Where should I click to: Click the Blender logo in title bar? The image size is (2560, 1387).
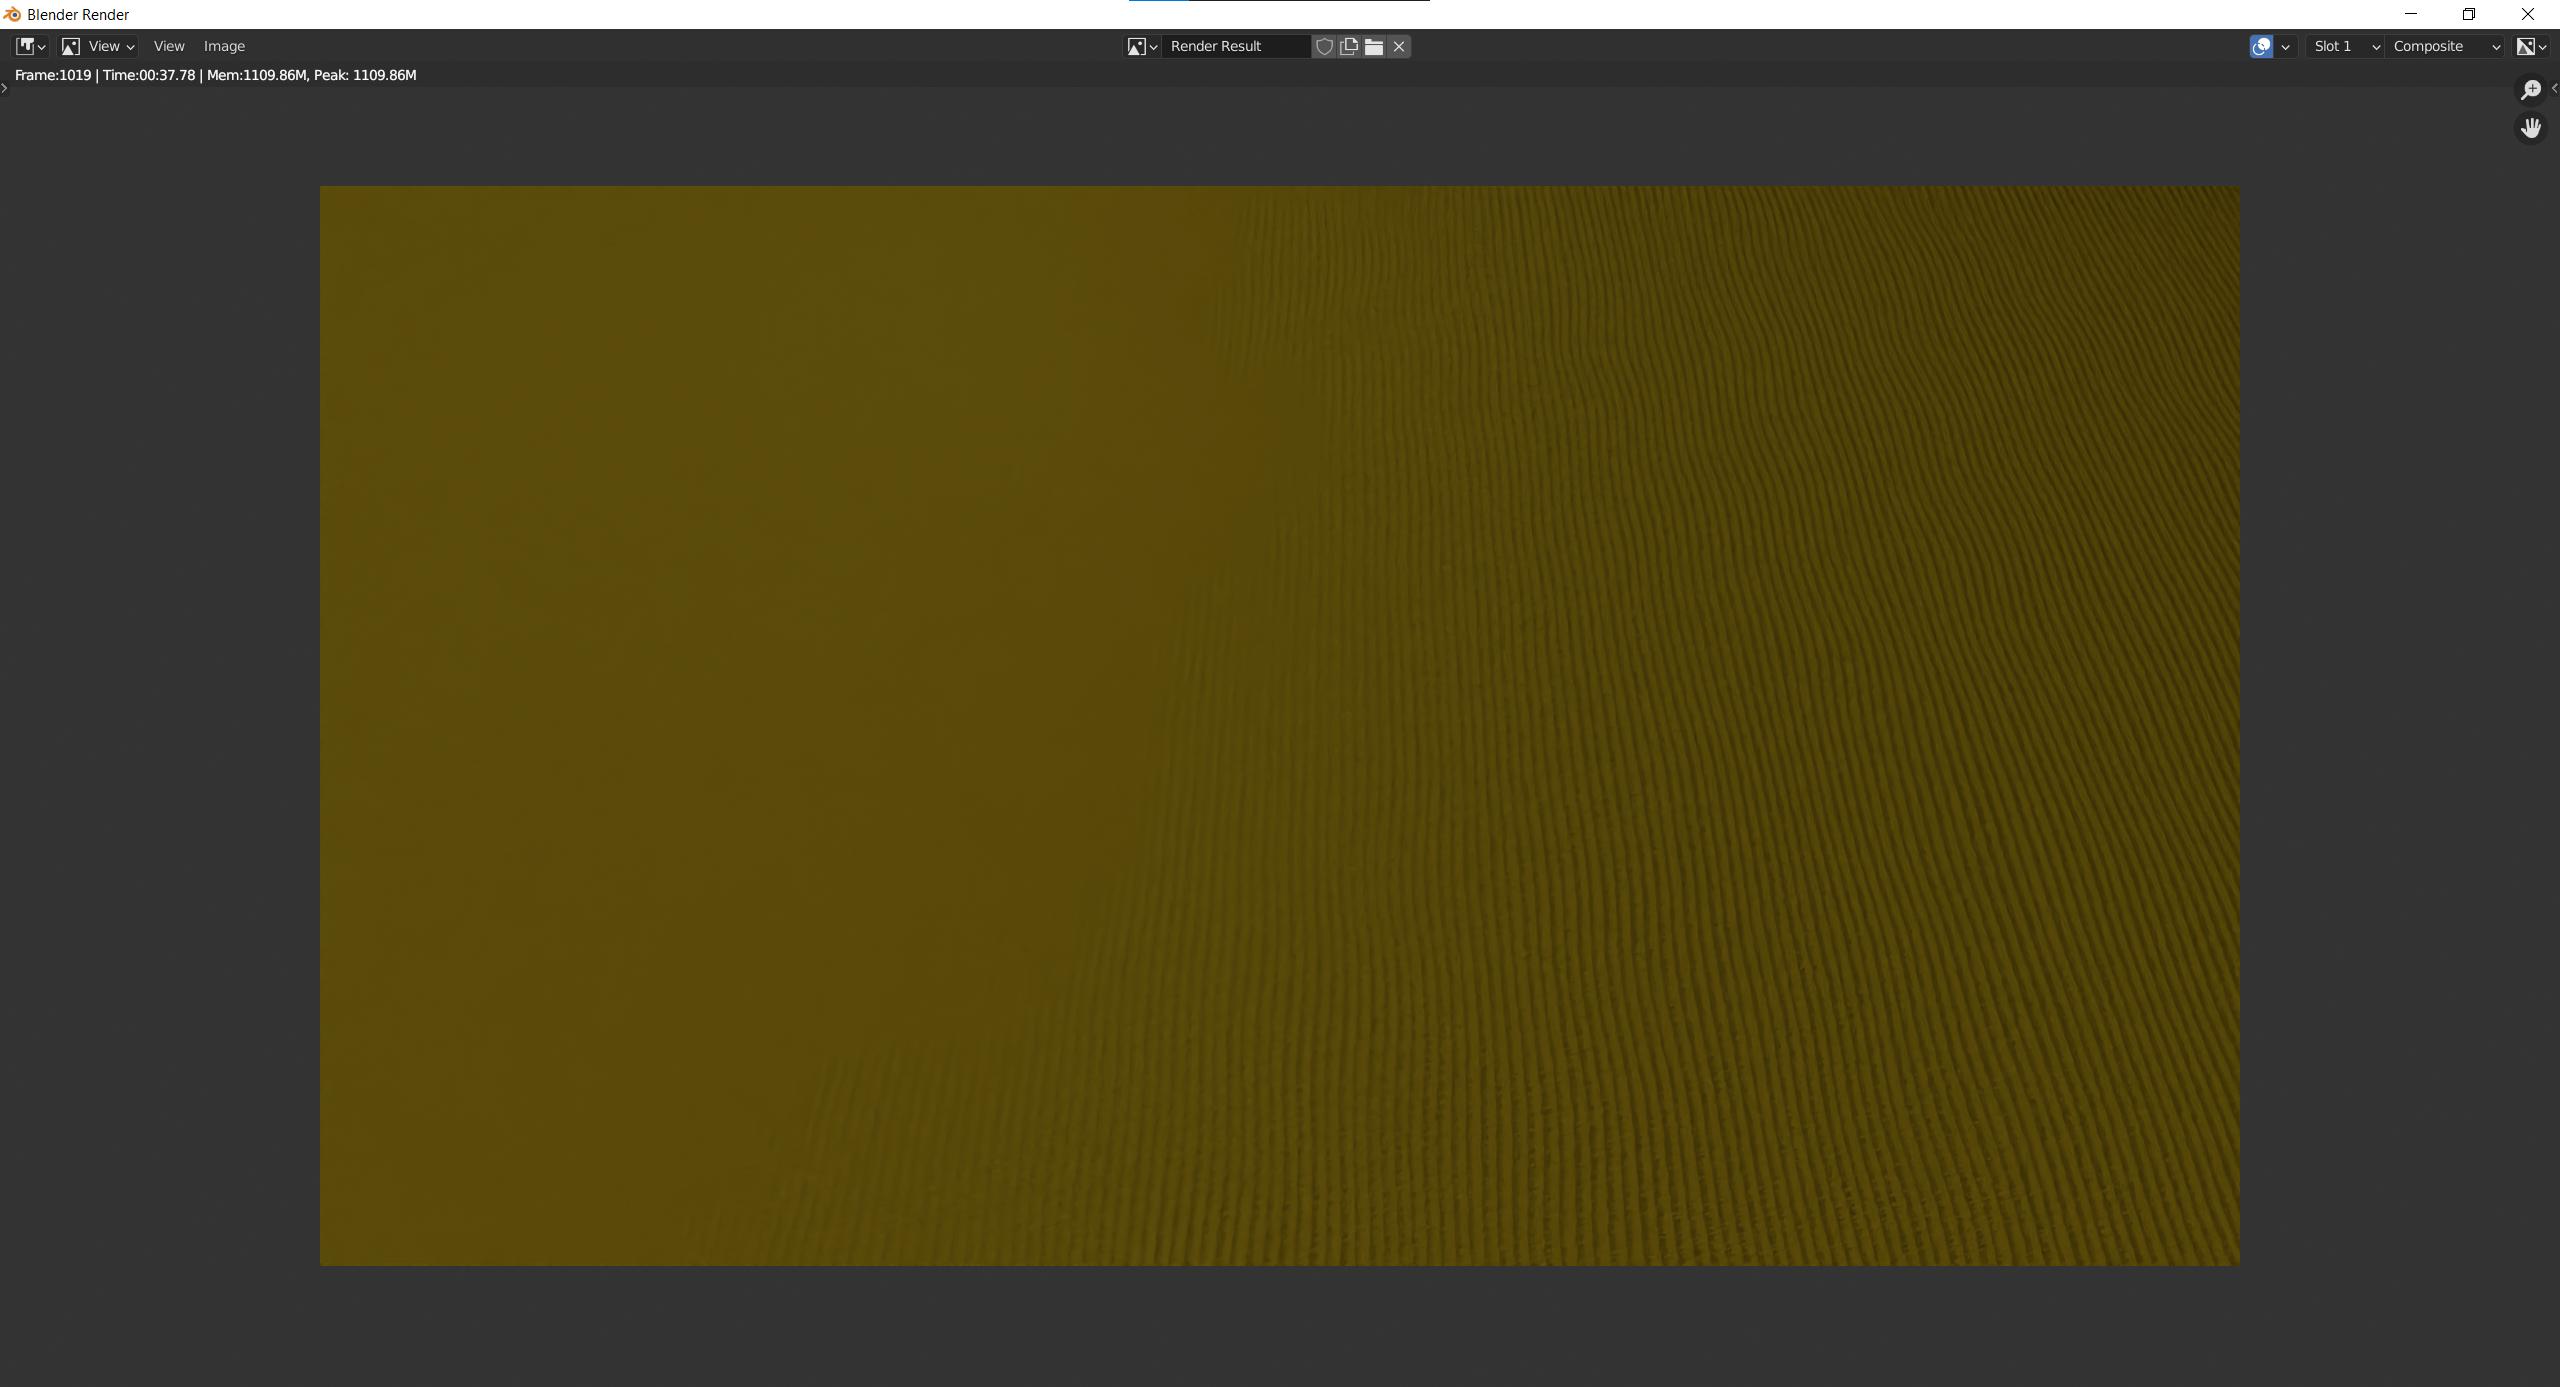pos(12,14)
